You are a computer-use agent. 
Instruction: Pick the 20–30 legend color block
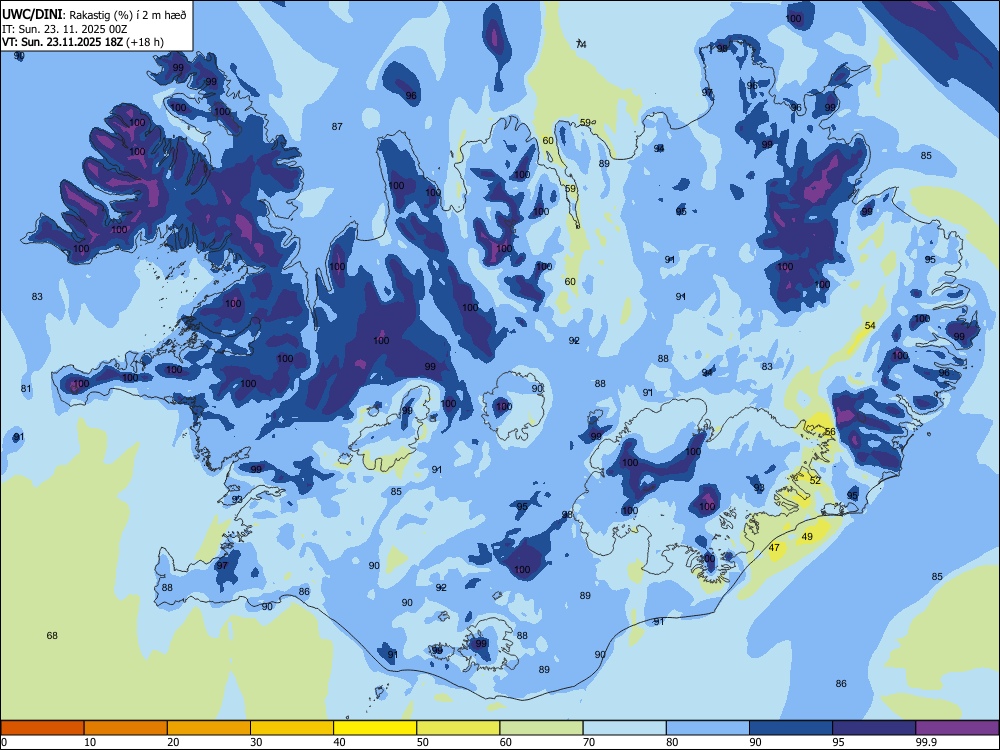click(209, 728)
